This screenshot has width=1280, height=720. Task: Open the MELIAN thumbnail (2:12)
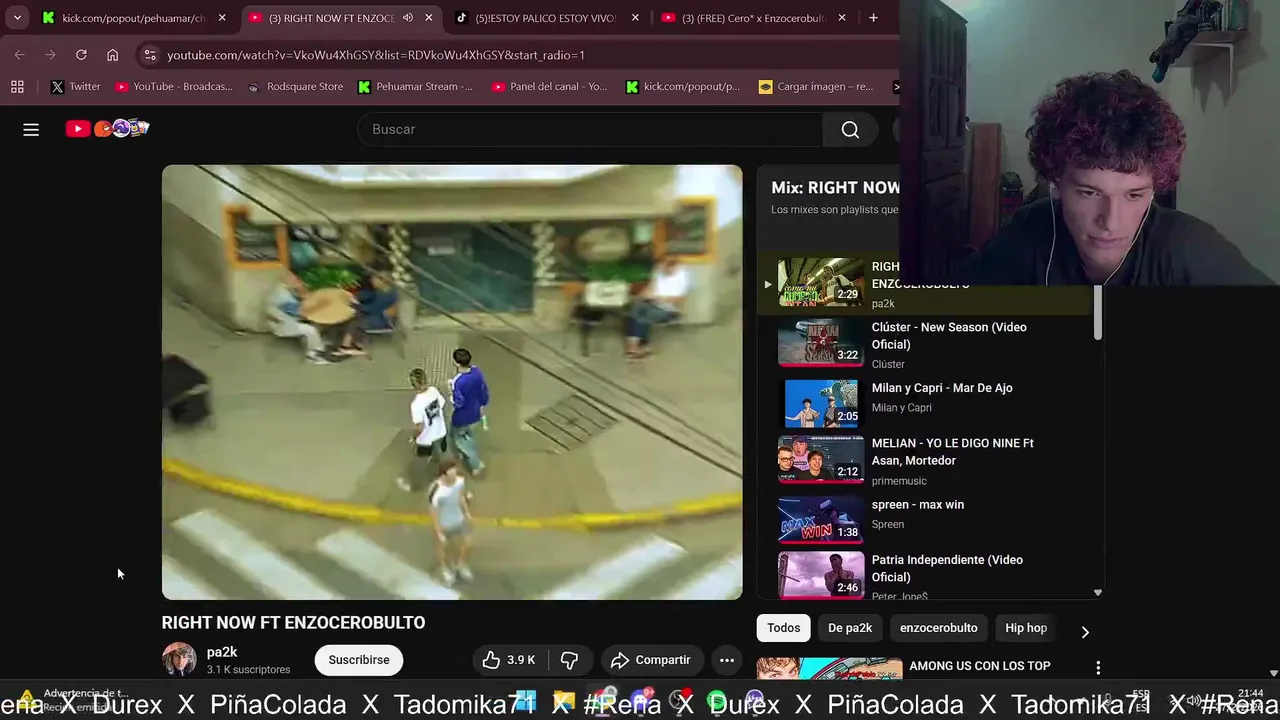(821, 459)
